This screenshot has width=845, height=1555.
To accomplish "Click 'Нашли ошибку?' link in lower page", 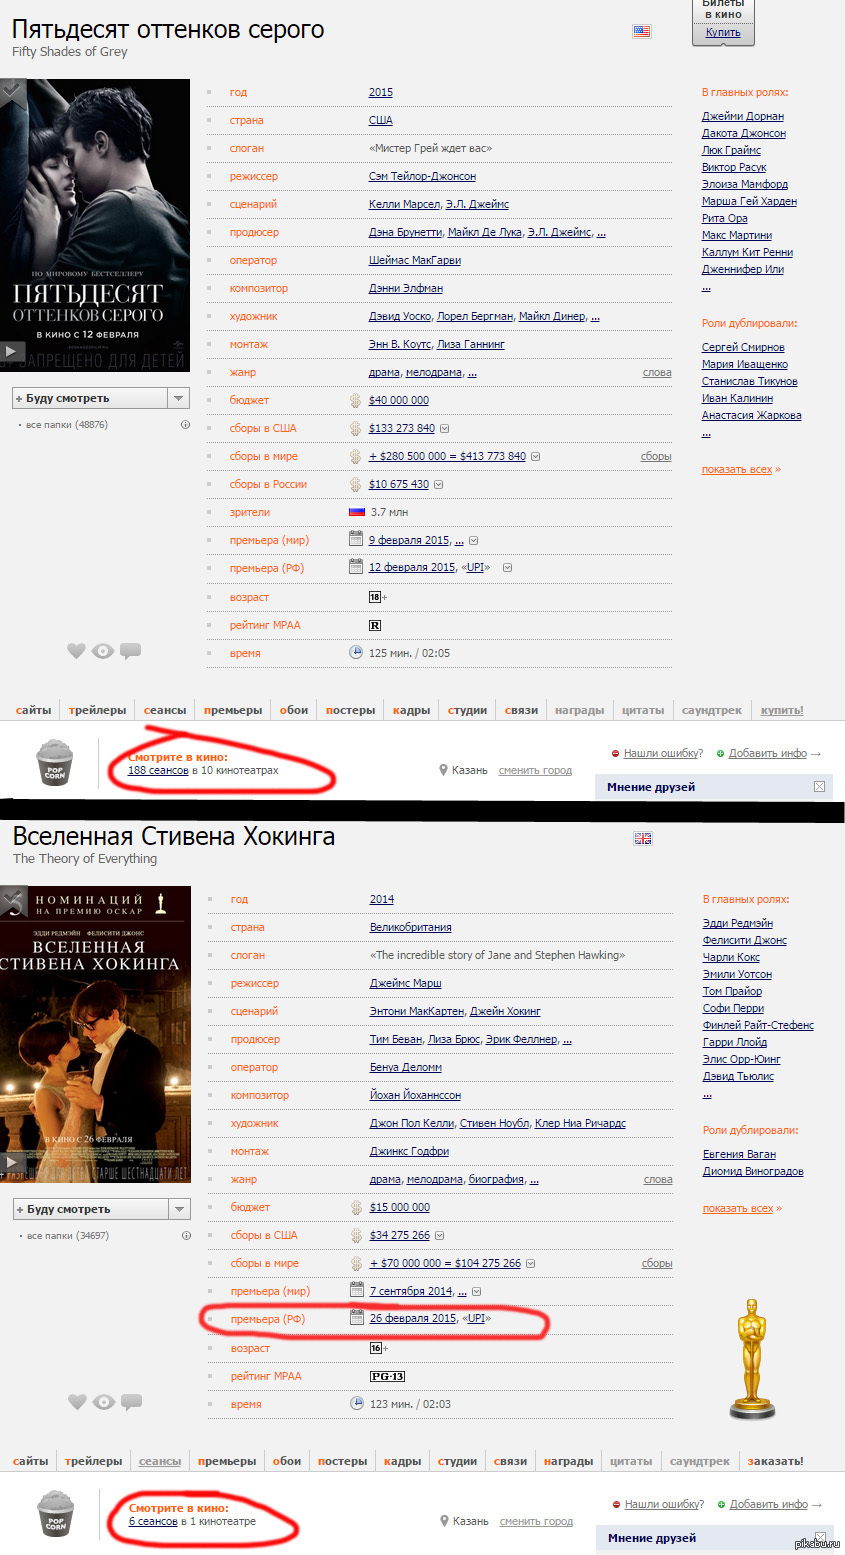I will (664, 1504).
